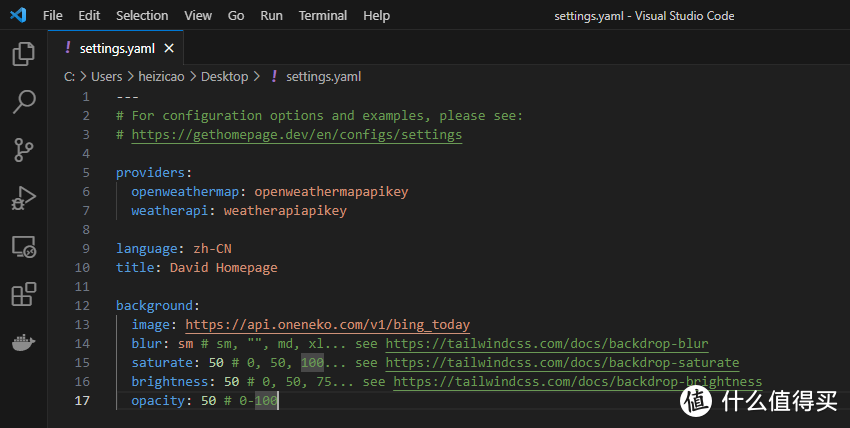
Task: Expand the Users breadcrumb segment
Action: click(x=106, y=76)
